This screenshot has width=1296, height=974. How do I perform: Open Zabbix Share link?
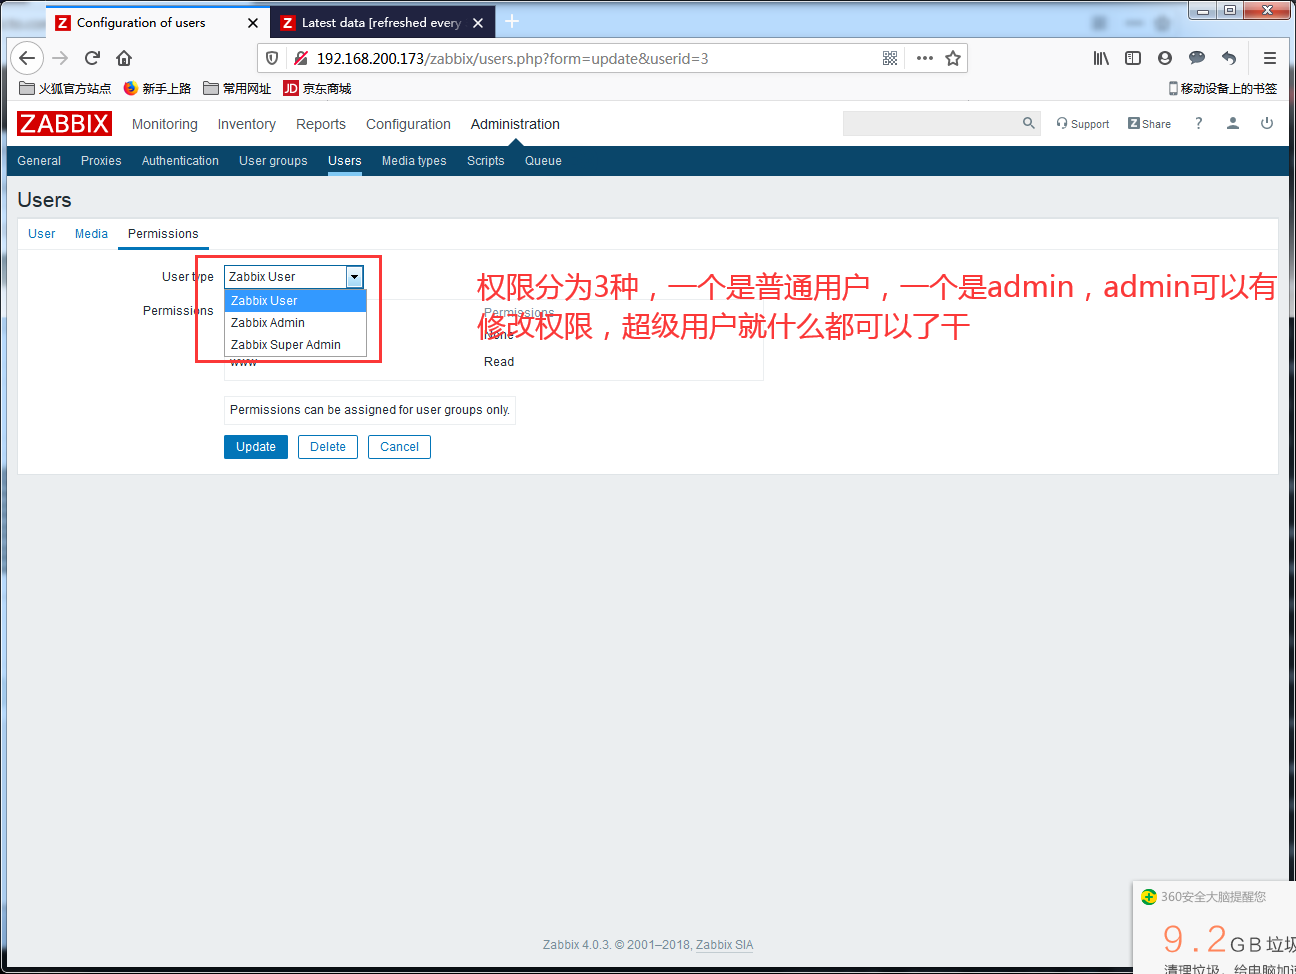tap(1149, 124)
